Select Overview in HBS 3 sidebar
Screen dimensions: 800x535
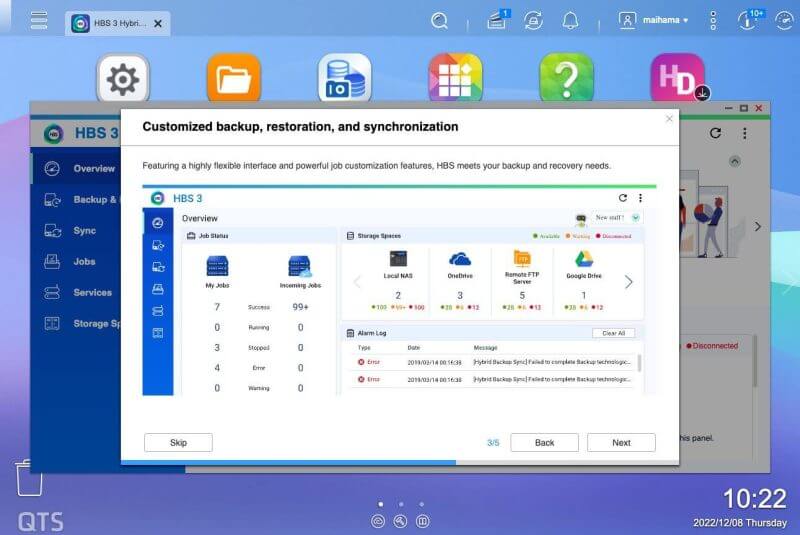tap(77, 168)
